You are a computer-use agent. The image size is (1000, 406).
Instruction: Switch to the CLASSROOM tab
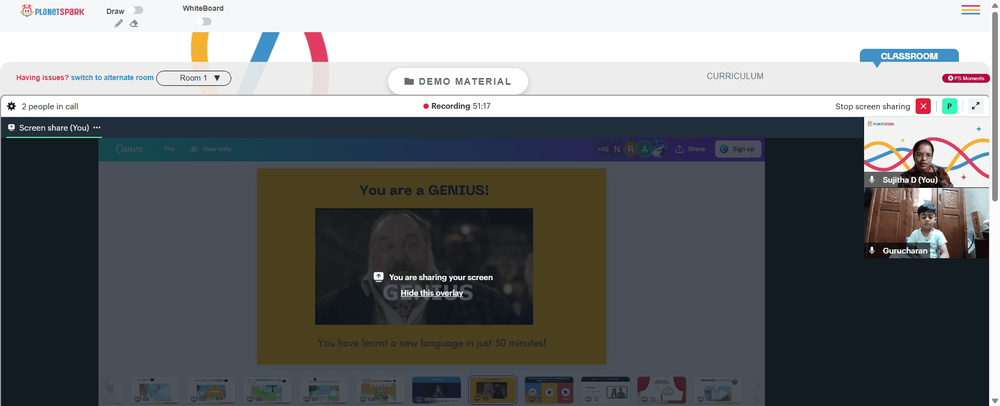(909, 56)
